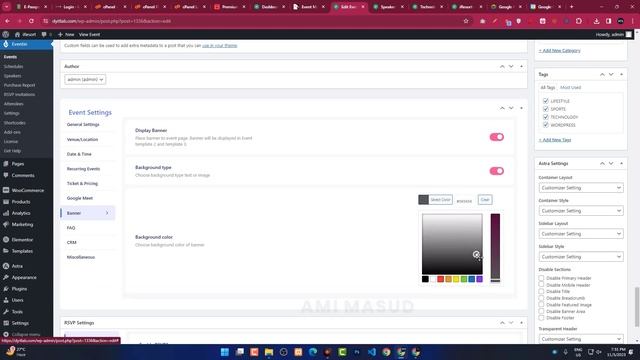The image size is (640, 360).
Task: Open Schedules submenu item
Action: click(13, 66)
